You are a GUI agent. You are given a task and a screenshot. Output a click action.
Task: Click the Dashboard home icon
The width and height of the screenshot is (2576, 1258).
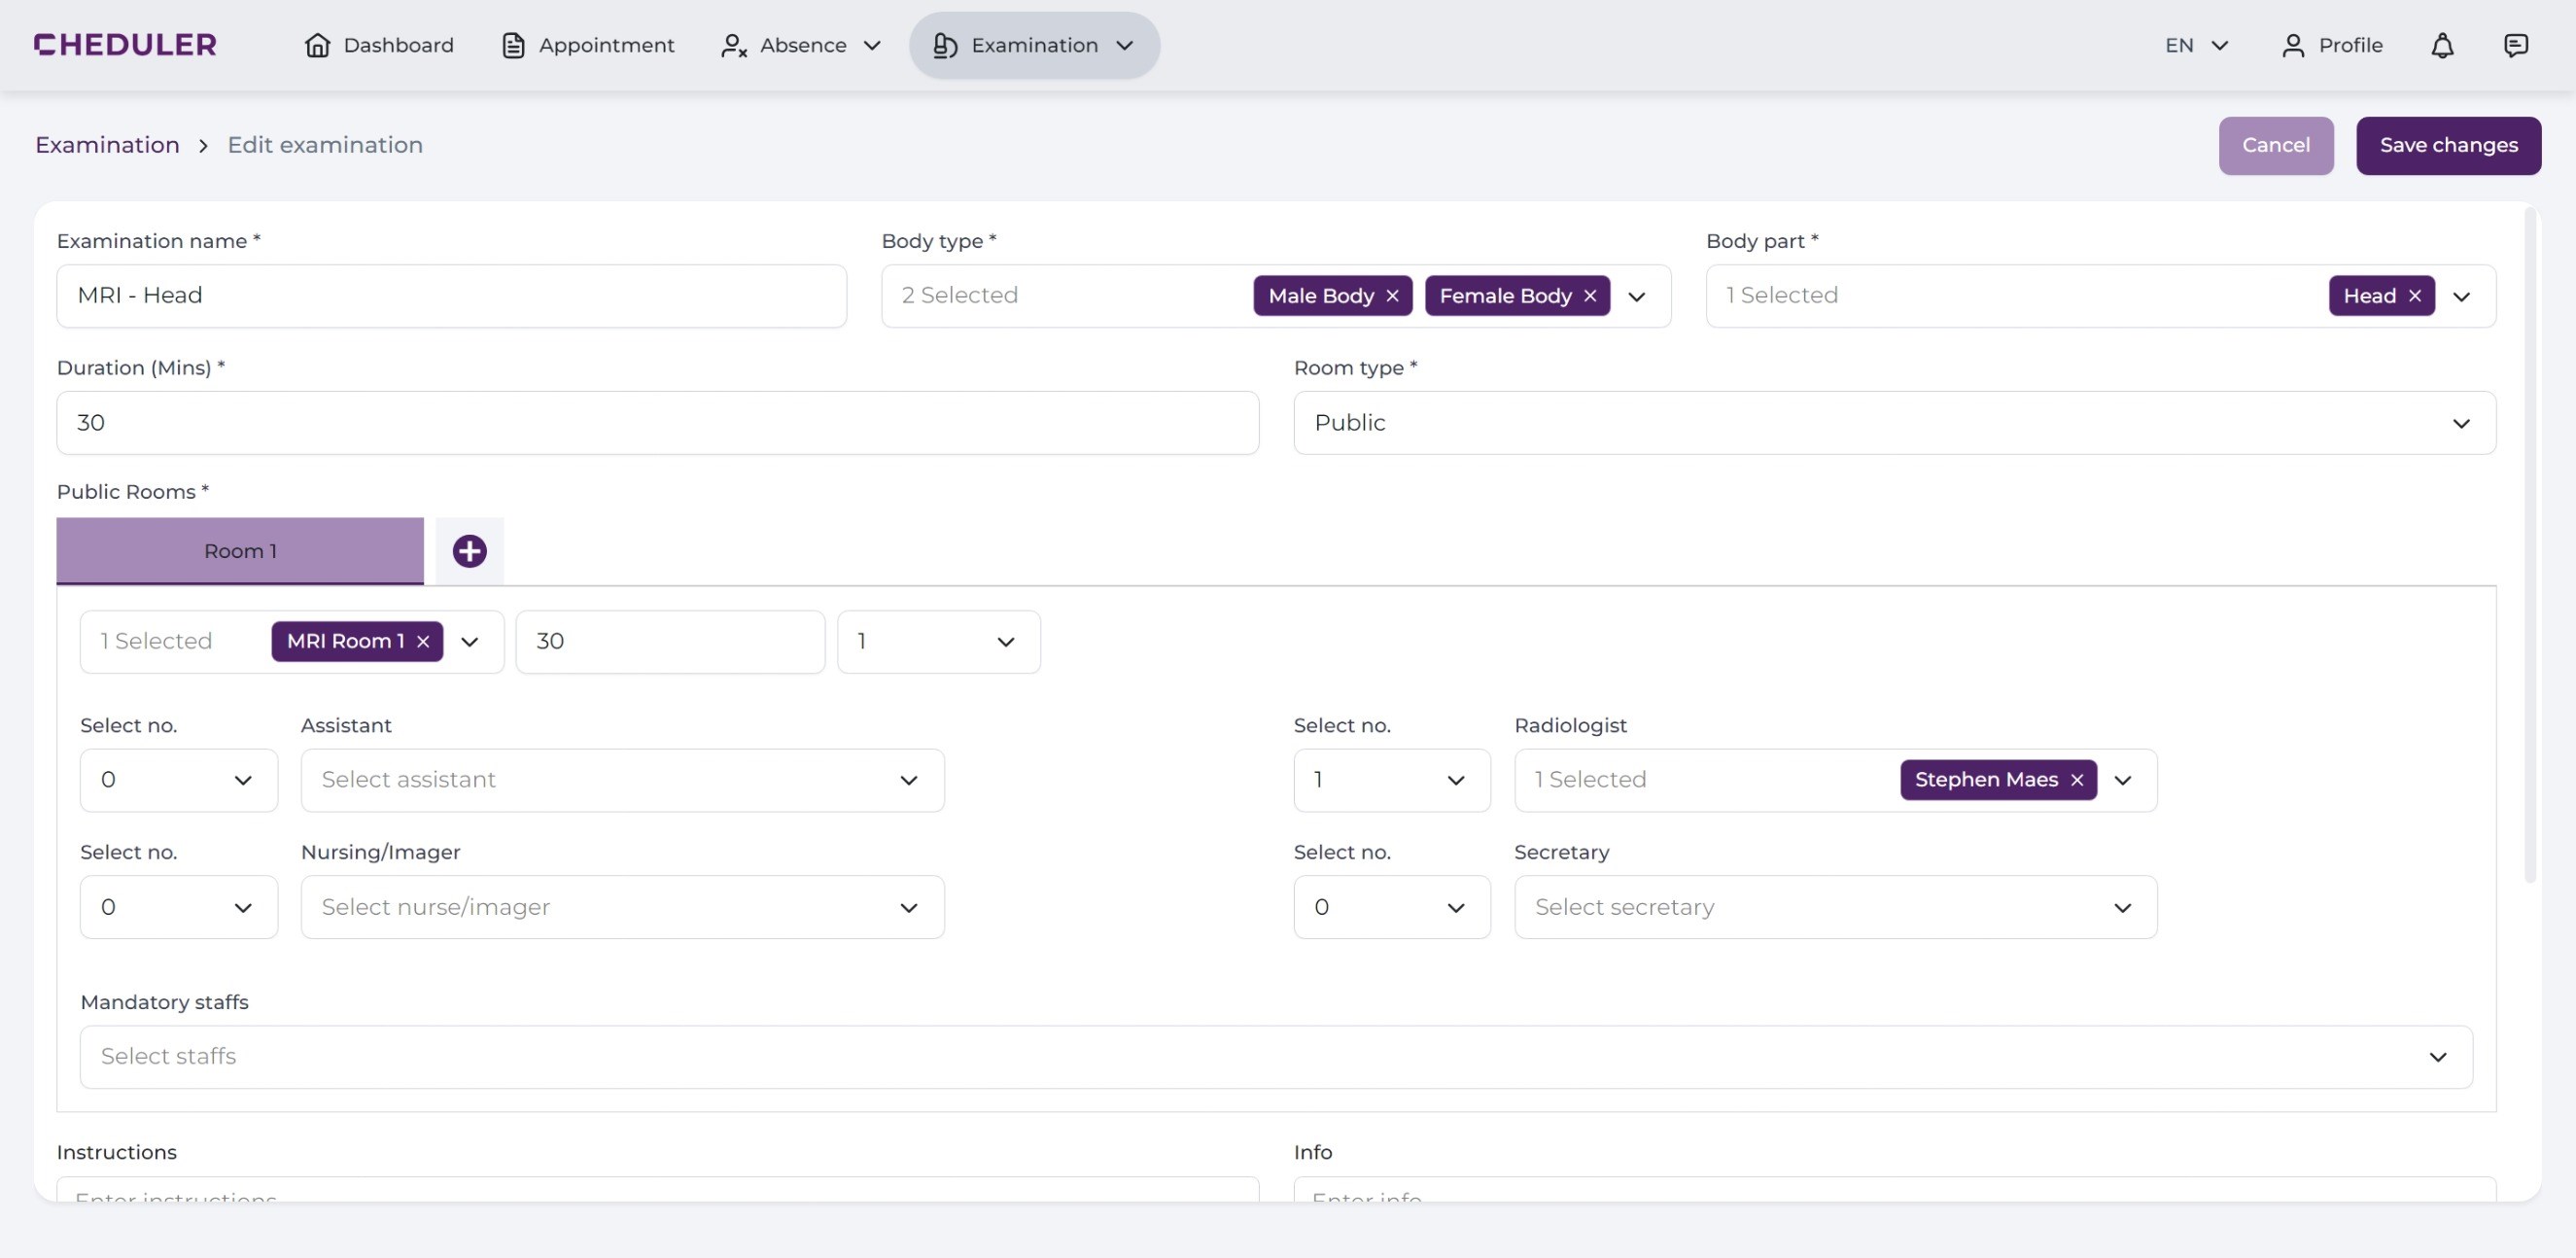point(317,45)
